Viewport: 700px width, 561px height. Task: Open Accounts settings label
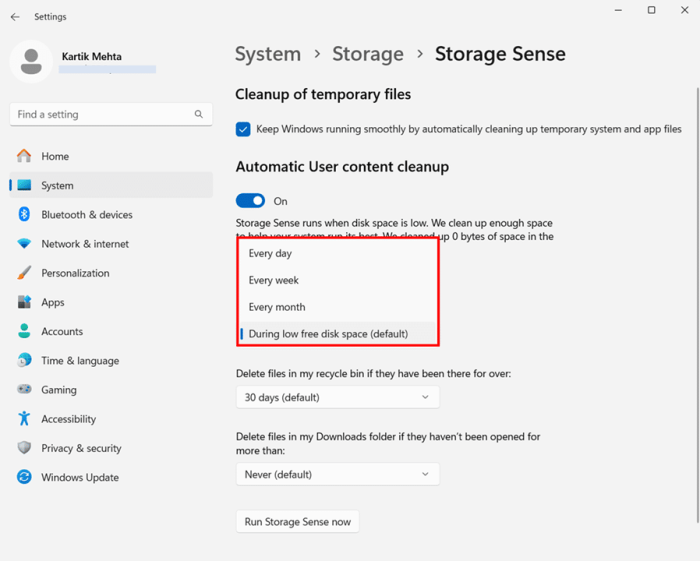pyautogui.click(x=62, y=332)
